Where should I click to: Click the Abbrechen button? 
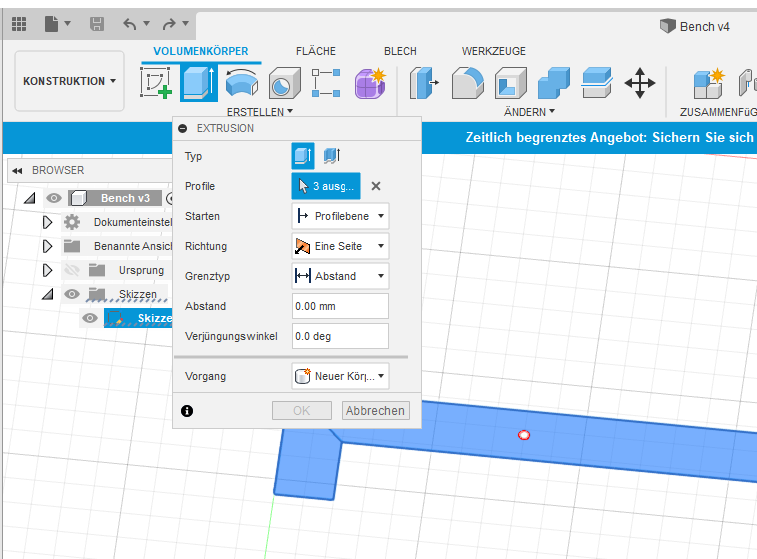tap(376, 411)
